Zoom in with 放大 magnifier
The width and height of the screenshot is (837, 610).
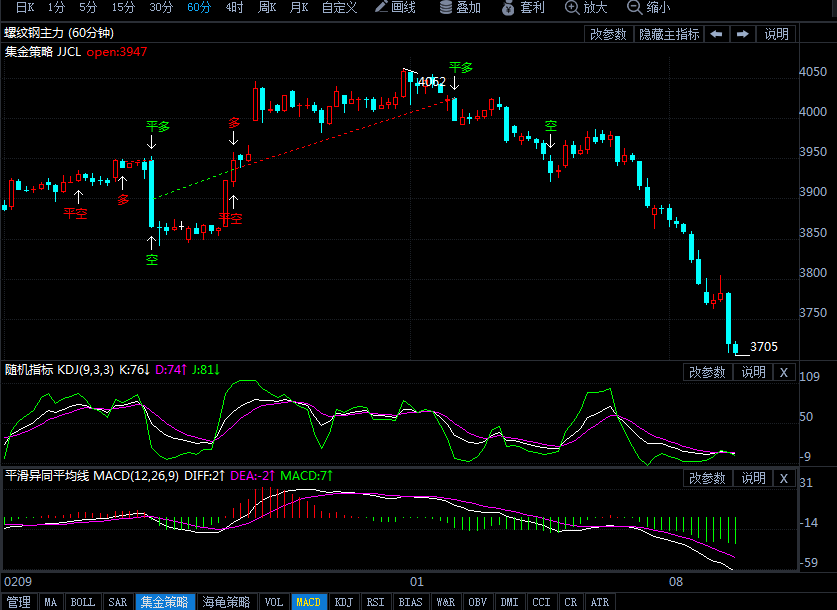pos(586,8)
